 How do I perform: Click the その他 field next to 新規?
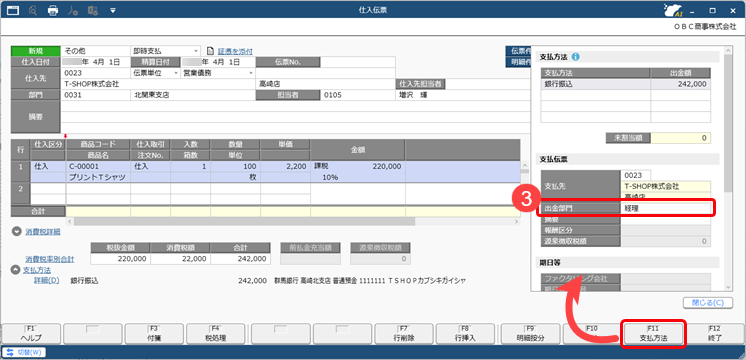95,51
